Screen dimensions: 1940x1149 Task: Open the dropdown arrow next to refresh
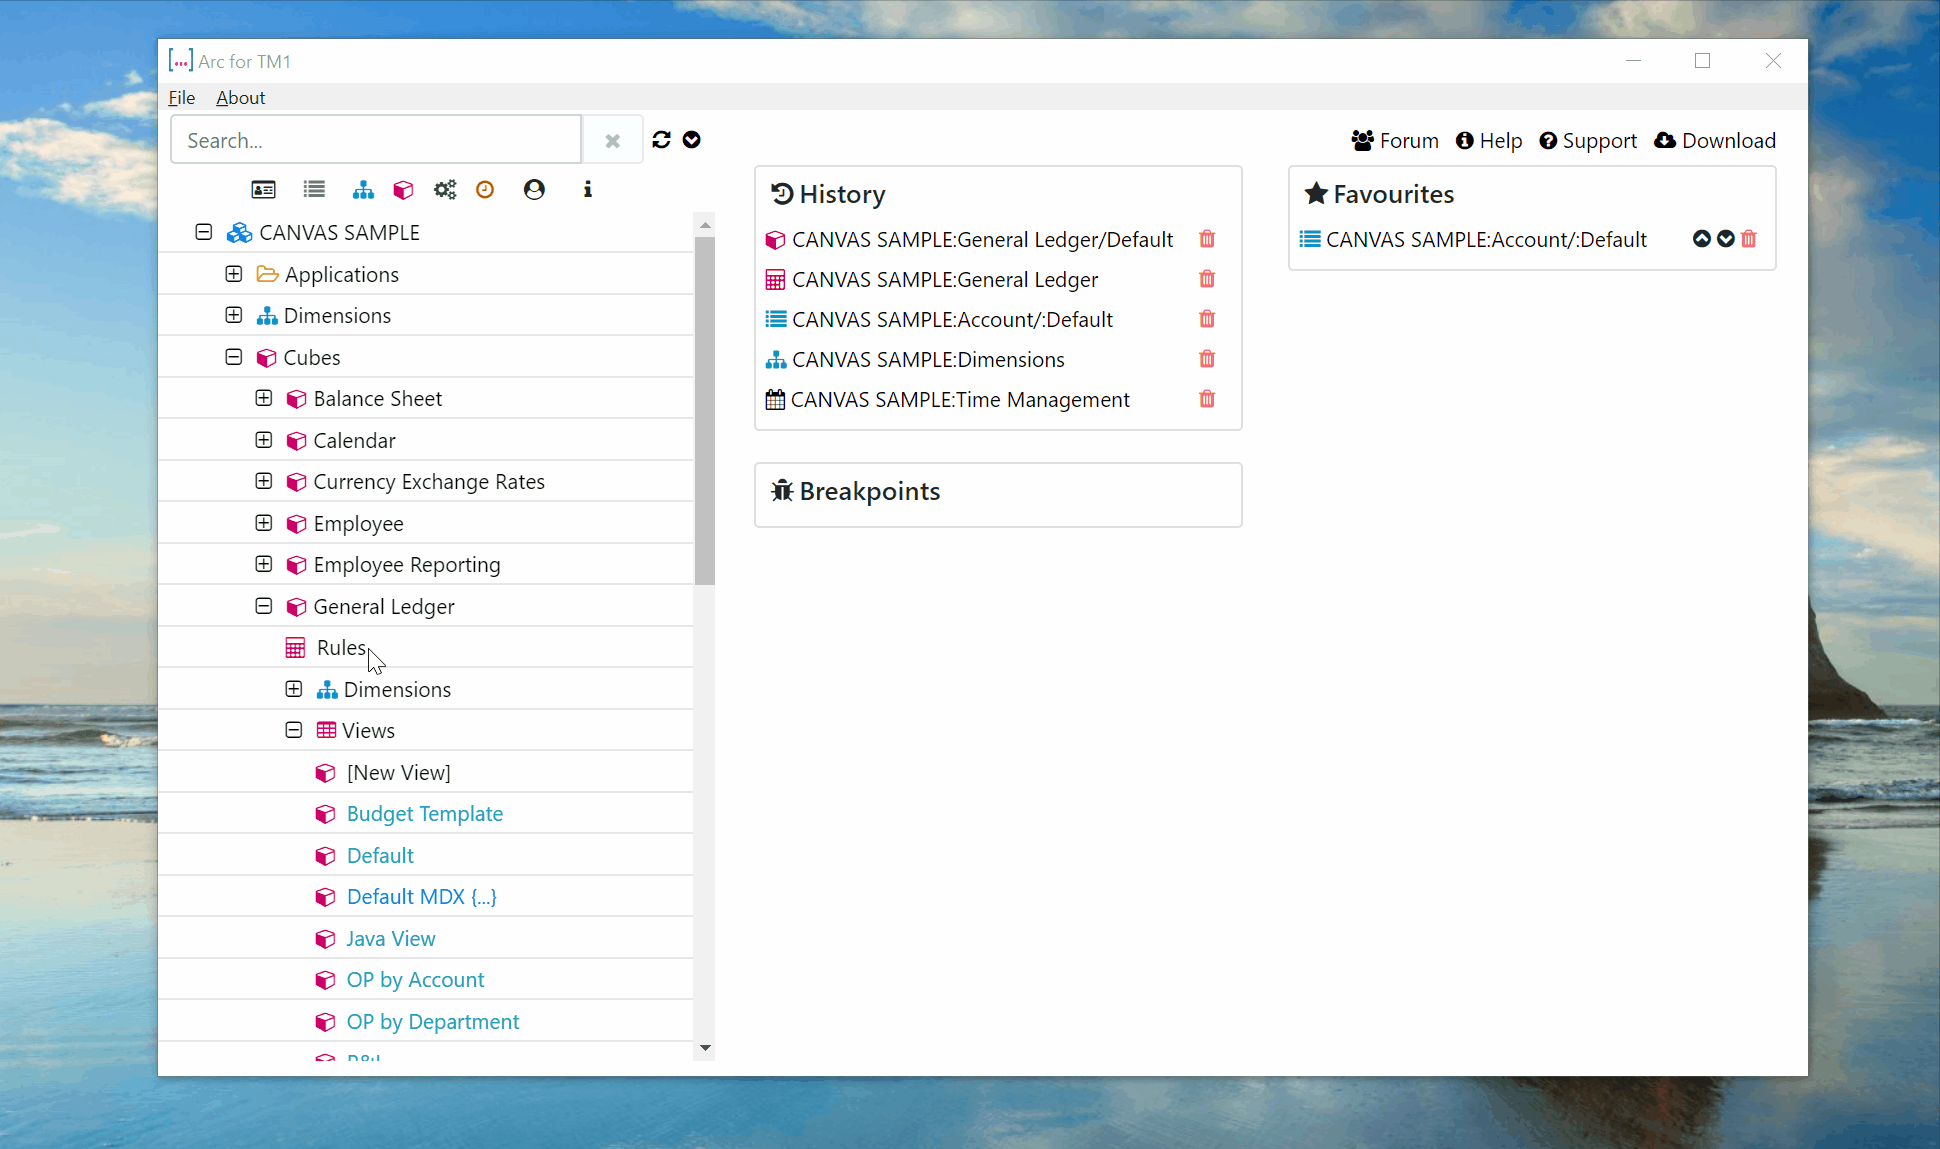point(692,140)
